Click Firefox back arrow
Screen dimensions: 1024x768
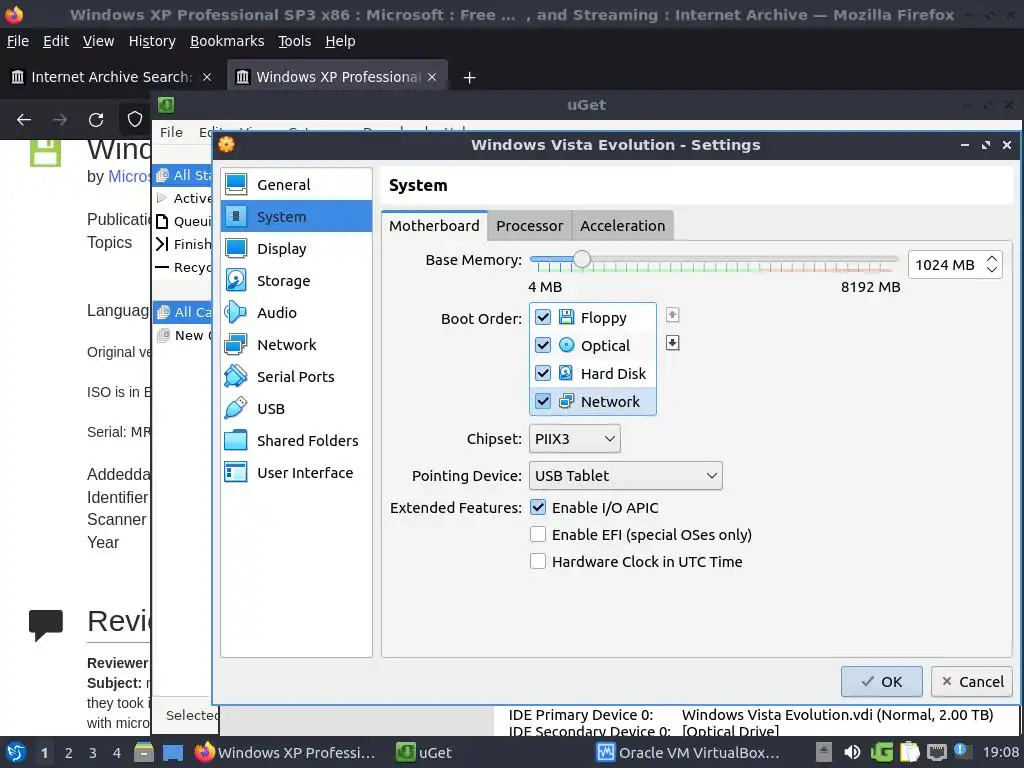[24, 120]
